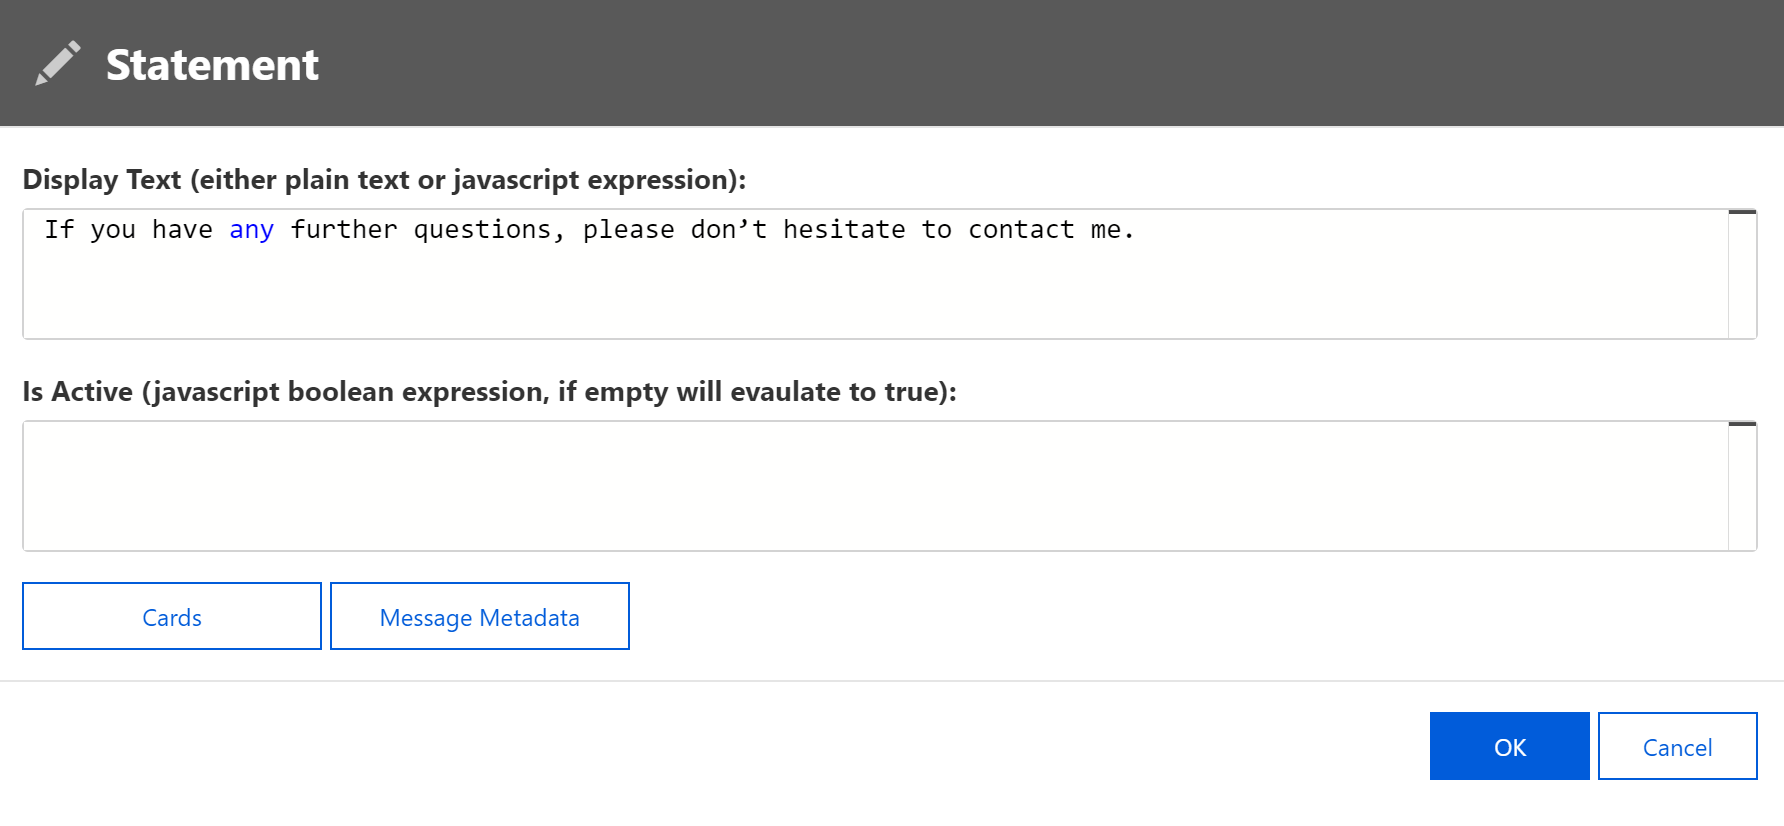Focus the Display Text editor box

875,274
